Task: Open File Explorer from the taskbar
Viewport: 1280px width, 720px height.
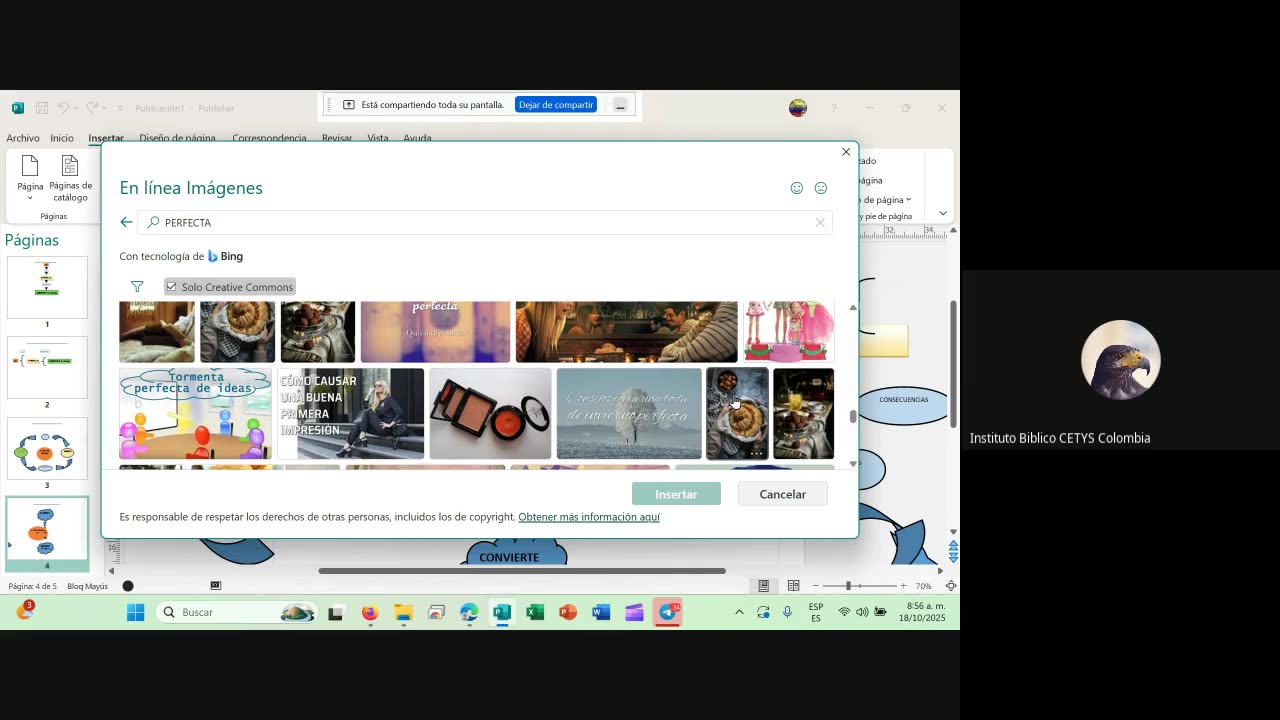Action: (x=403, y=612)
